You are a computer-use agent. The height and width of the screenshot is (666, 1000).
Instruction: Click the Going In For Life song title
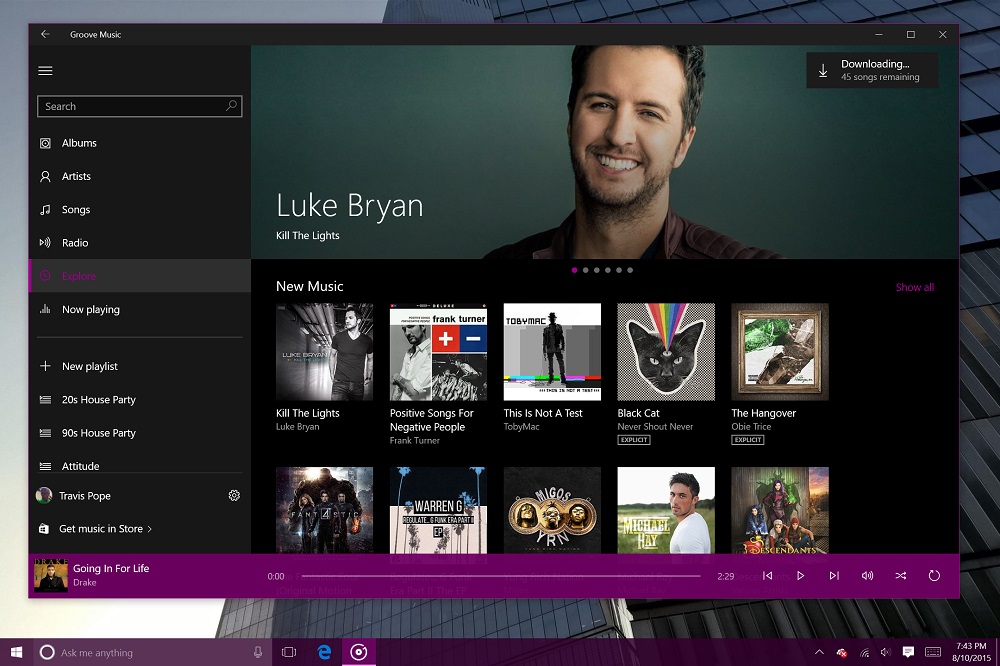click(x=111, y=568)
